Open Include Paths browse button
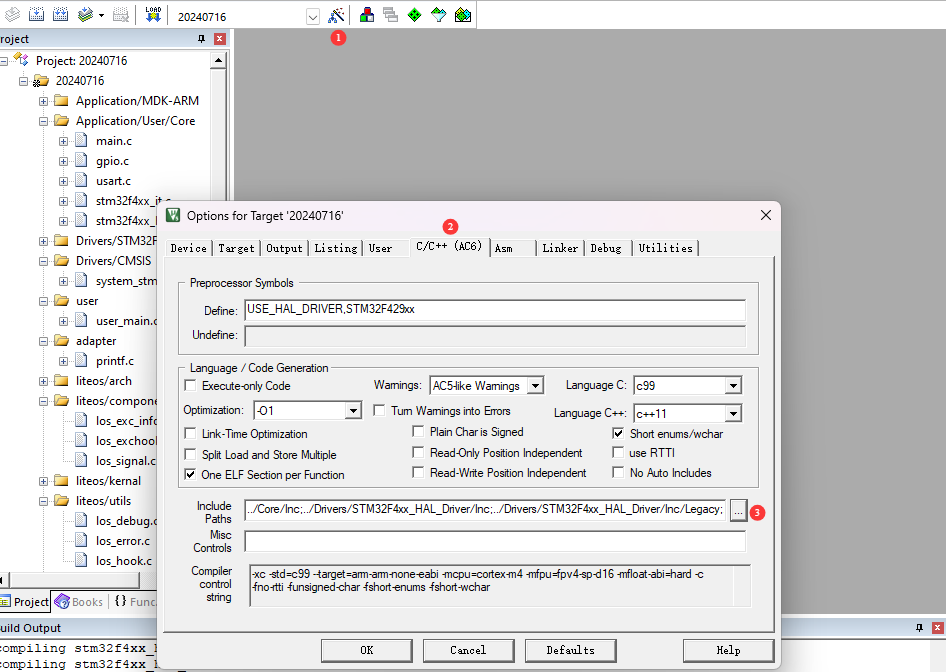 pyautogui.click(x=738, y=510)
